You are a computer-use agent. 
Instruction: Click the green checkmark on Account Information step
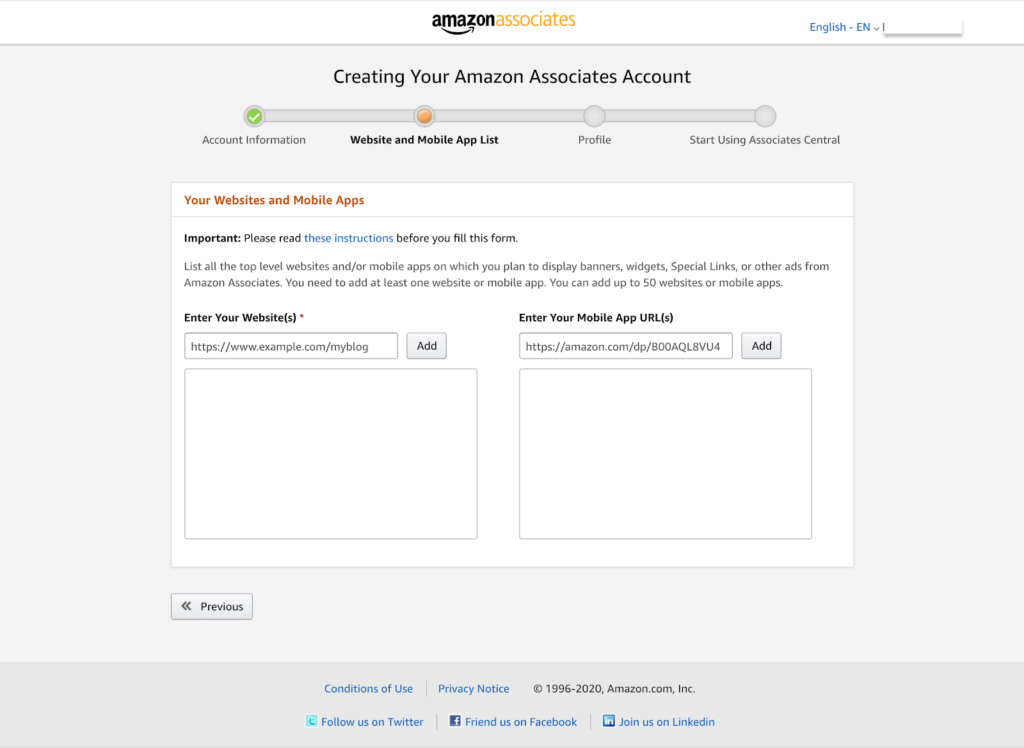(253, 115)
